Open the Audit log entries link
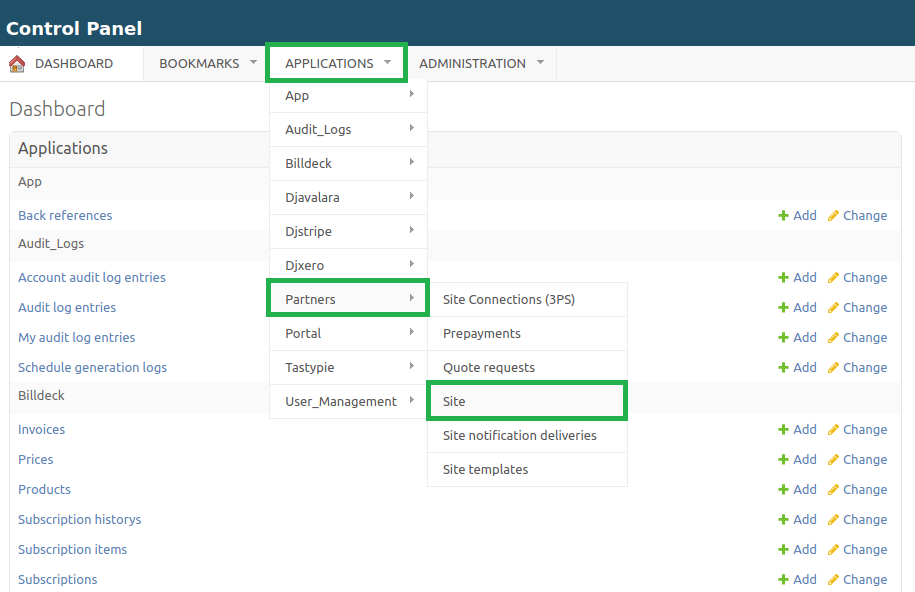Image resolution: width=915 pixels, height=592 pixels. coord(67,308)
